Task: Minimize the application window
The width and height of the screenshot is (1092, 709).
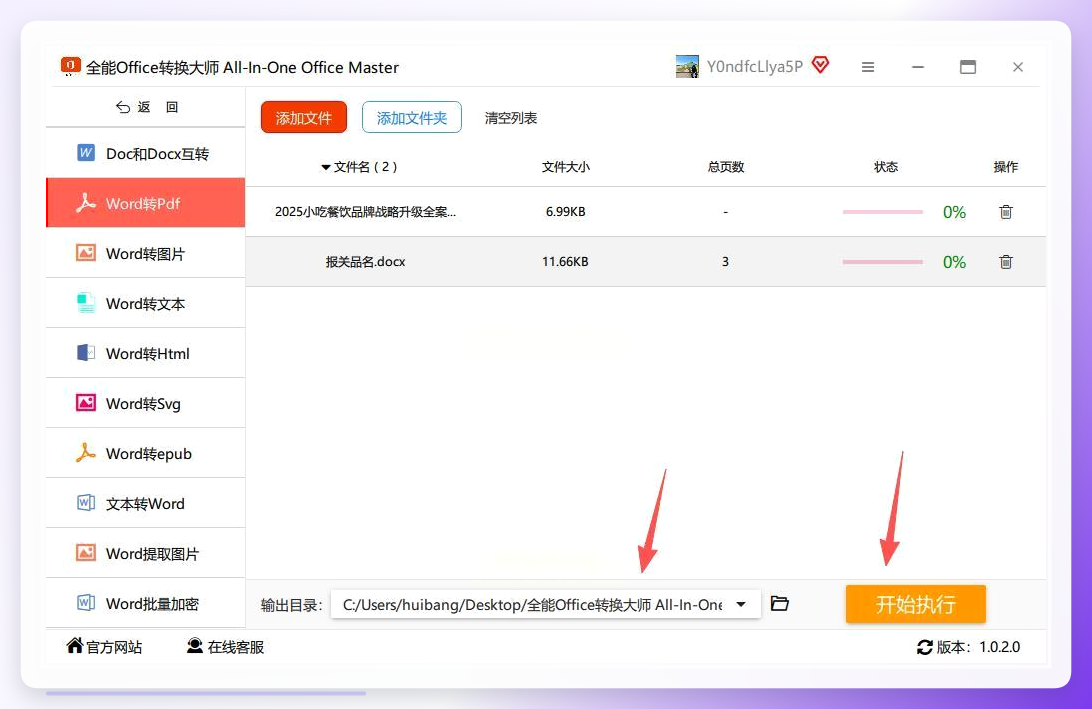Action: point(918,67)
